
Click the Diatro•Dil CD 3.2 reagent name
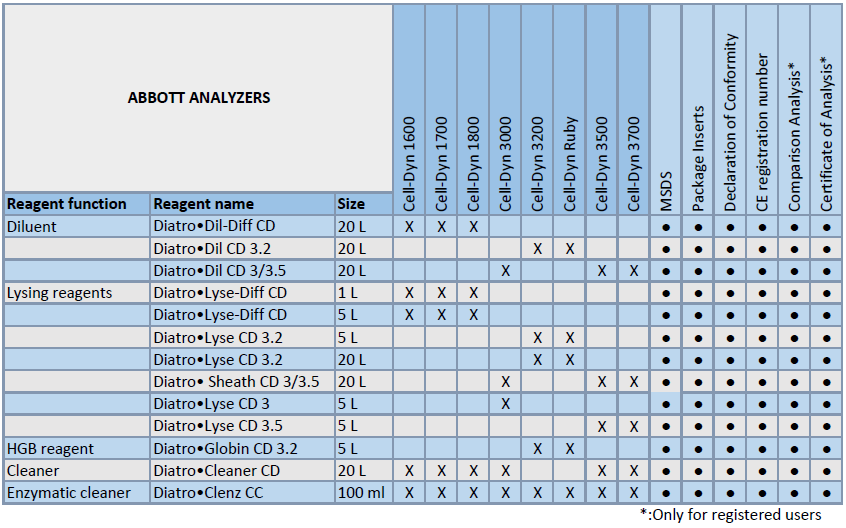tap(212, 249)
